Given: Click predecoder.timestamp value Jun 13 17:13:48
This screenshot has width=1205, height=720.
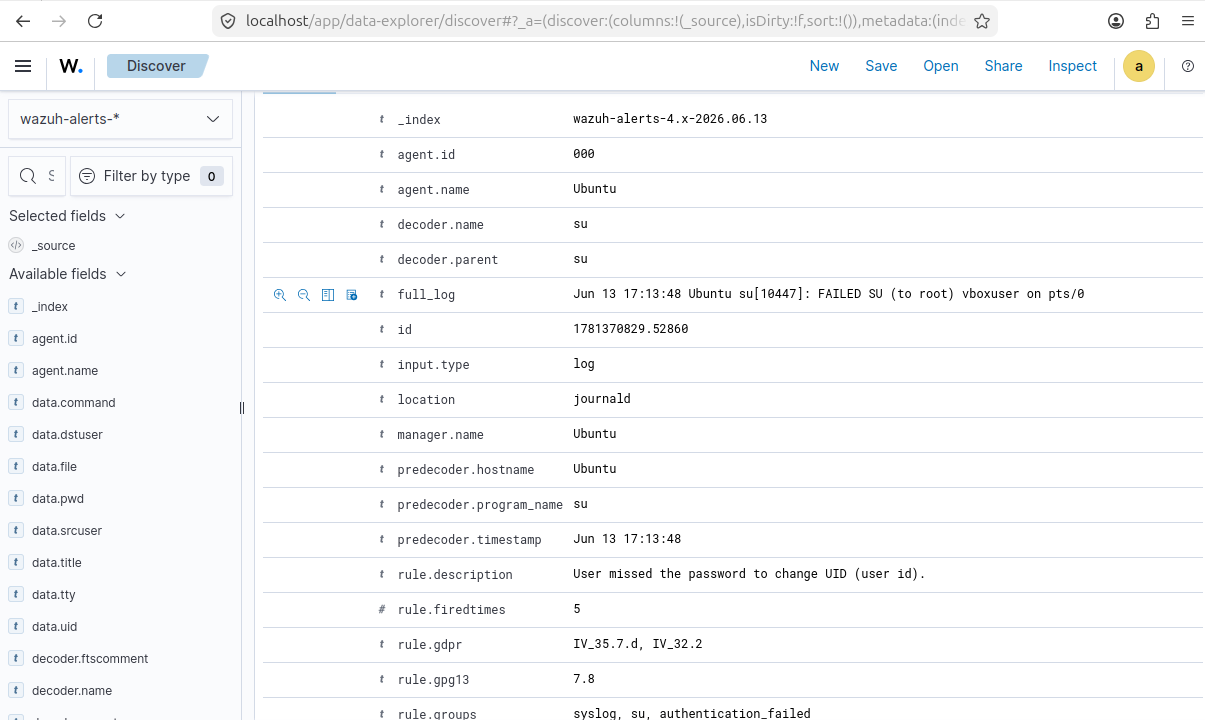Looking at the screenshot, I should [x=627, y=539].
